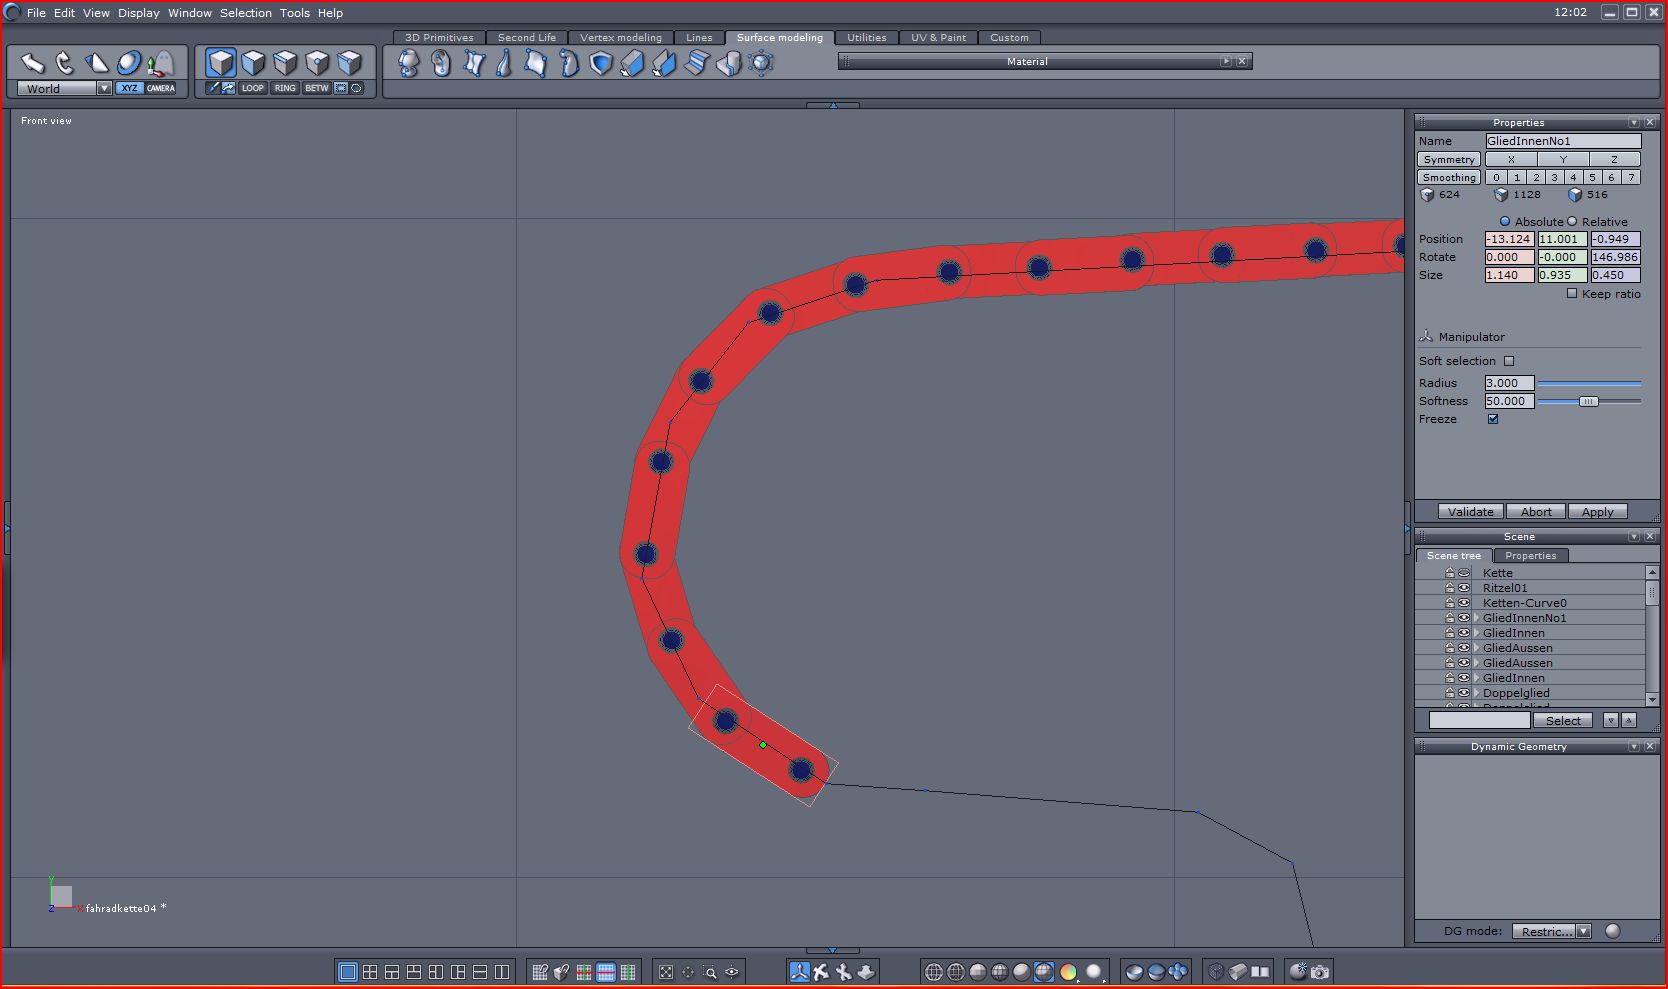
Task: Click the Apply button
Action: (x=1597, y=511)
